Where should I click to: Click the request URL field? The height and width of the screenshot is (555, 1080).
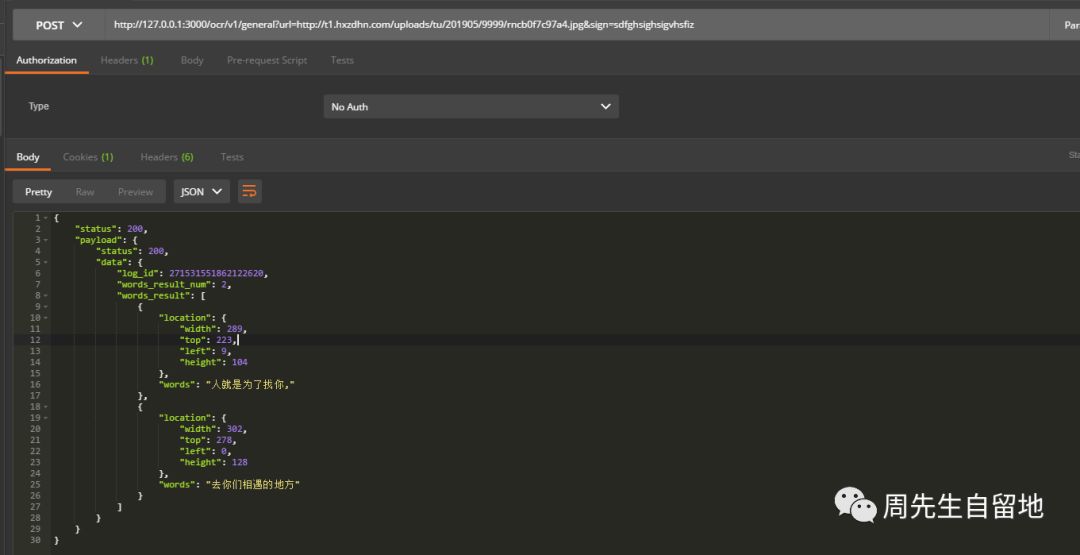(575, 25)
